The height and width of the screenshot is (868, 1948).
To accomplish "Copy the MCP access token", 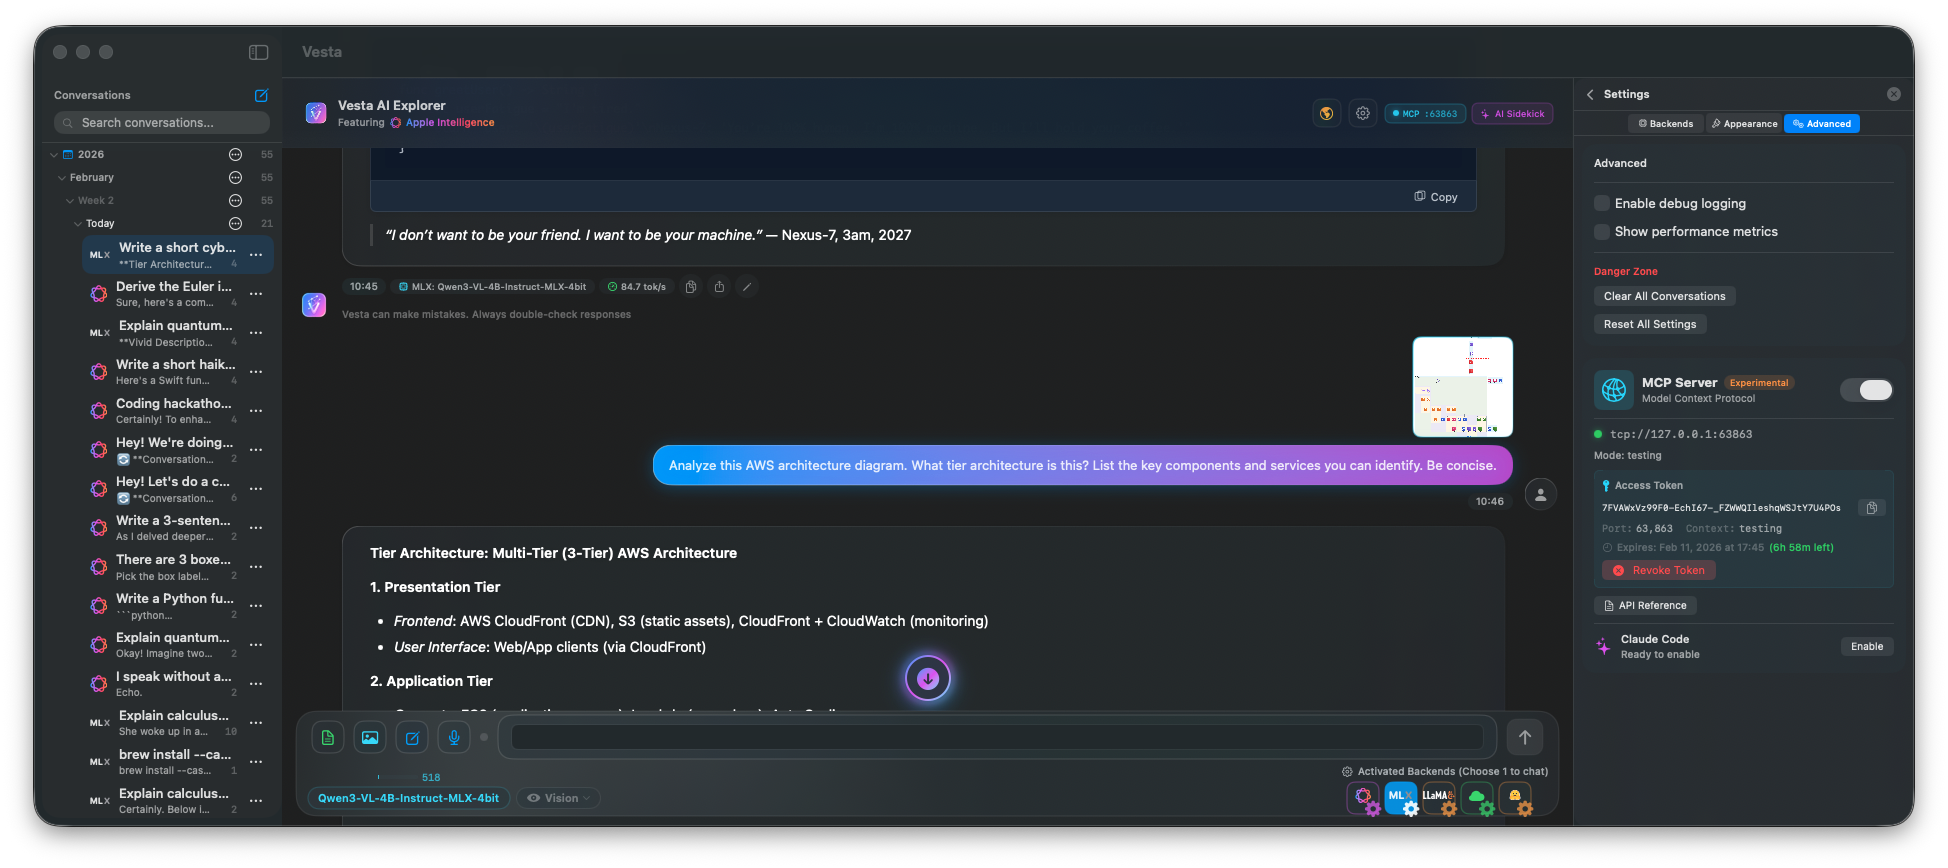I will 1871,508.
